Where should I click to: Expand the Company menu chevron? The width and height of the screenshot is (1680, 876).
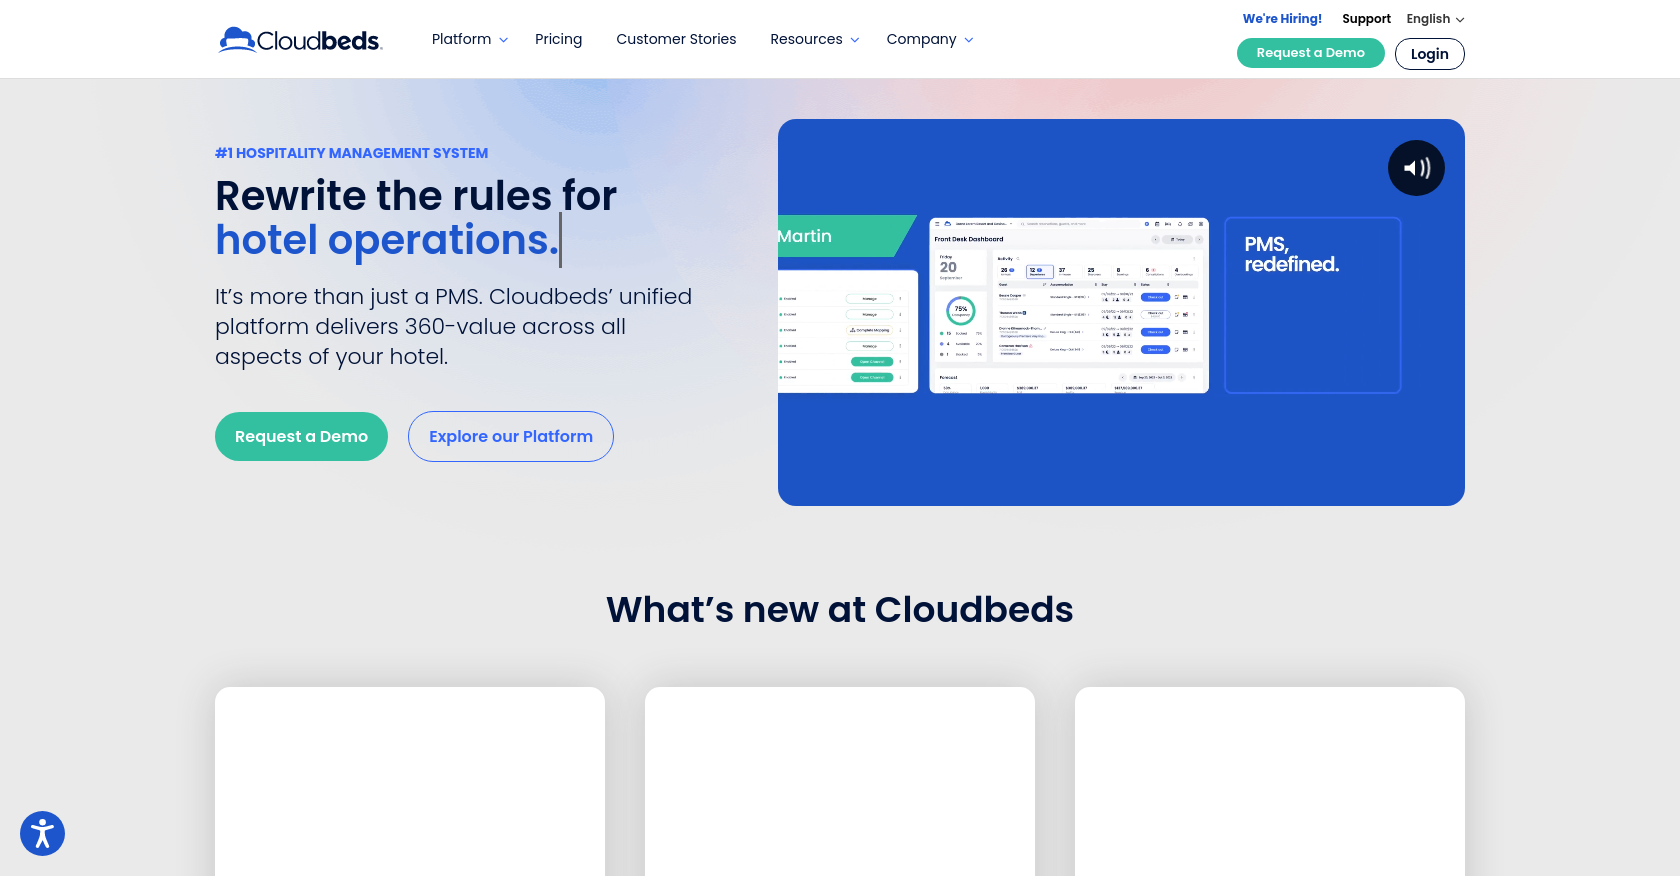pos(969,40)
